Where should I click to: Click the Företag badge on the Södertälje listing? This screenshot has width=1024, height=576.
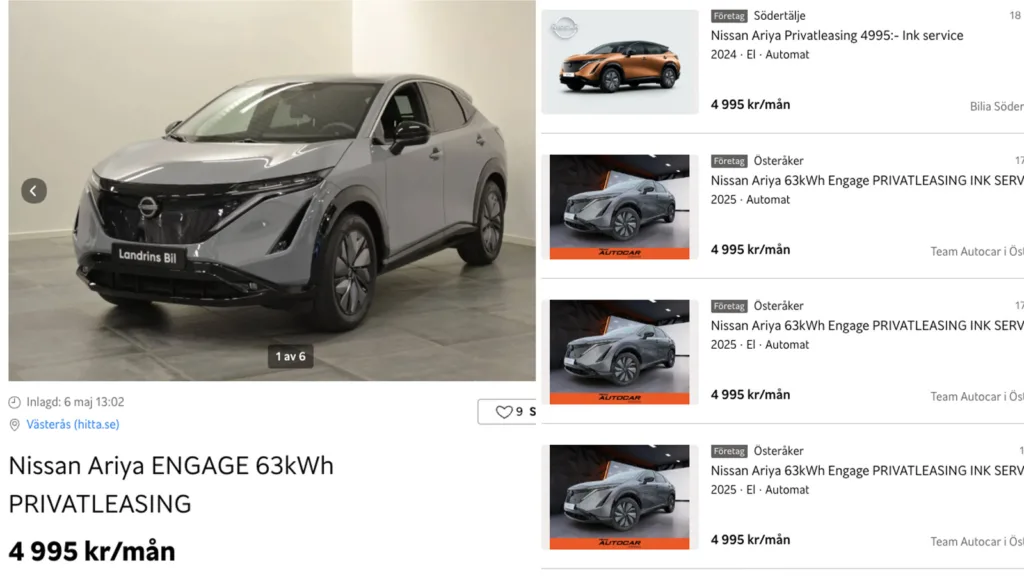tap(729, 16)
